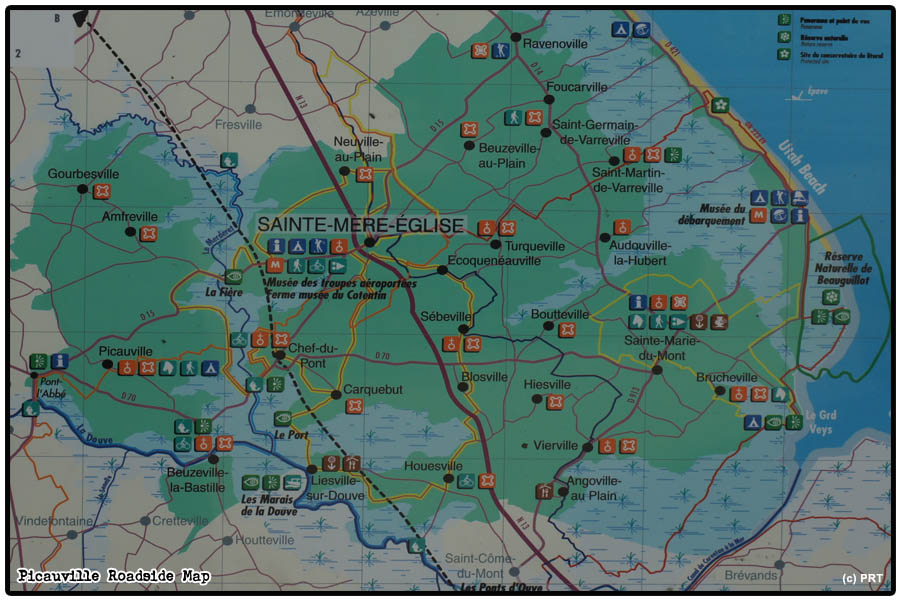Click the Réserve naturelle legend icon
The image size is (900, 600).
pyautogui.click(x=784, y=36)
